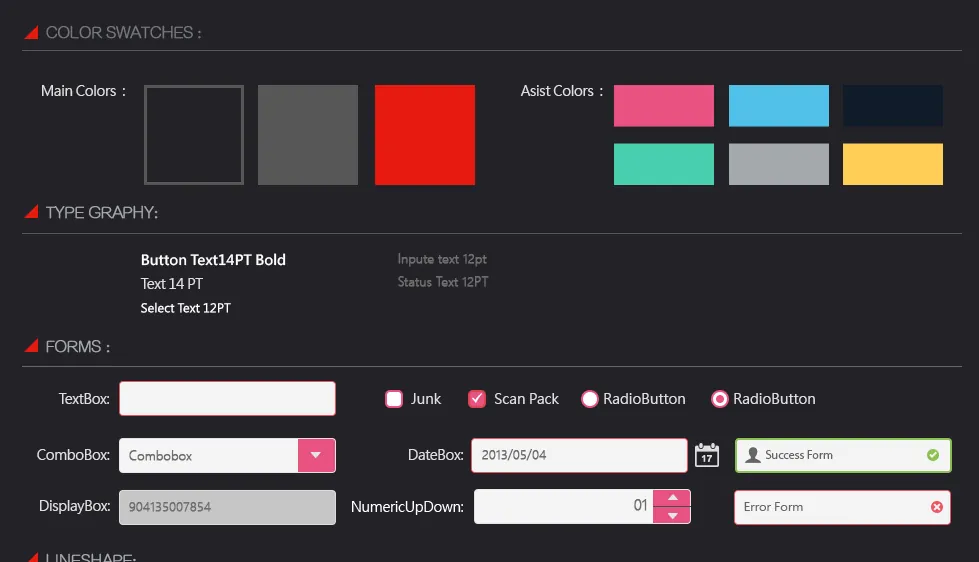Viewport: 979px width, 562px height.
Task: Click inside the Success Form field
Action: [x=843, y=455]
